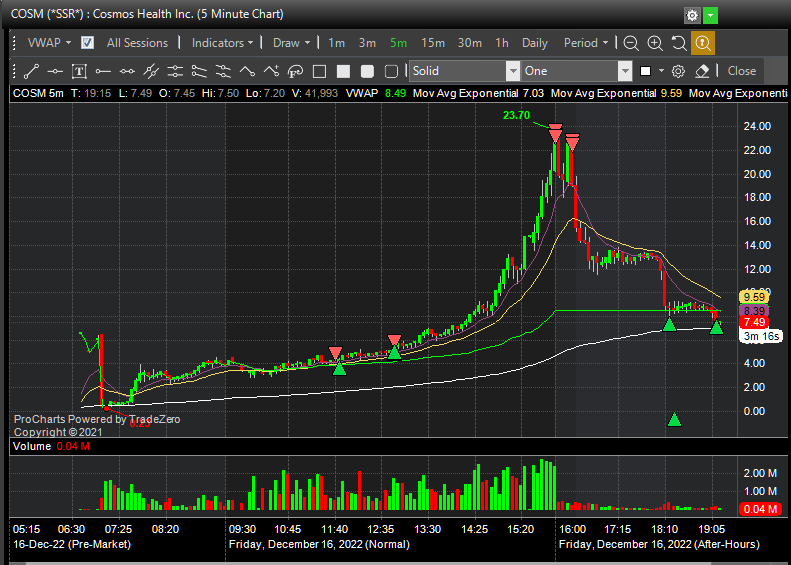791x565 pixels.
Task: Select the dashed Fibonacci channel tool
Action: (x=223, y=71)
